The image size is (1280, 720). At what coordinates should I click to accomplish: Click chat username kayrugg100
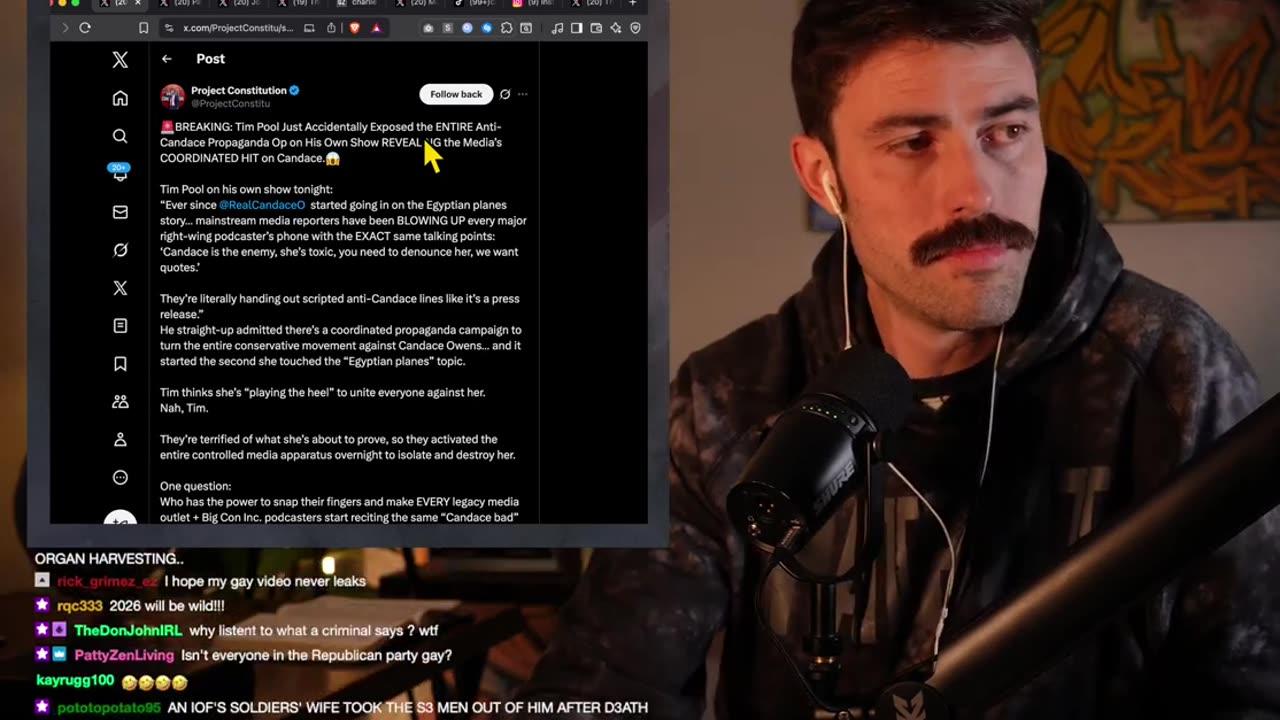point(75,681)
